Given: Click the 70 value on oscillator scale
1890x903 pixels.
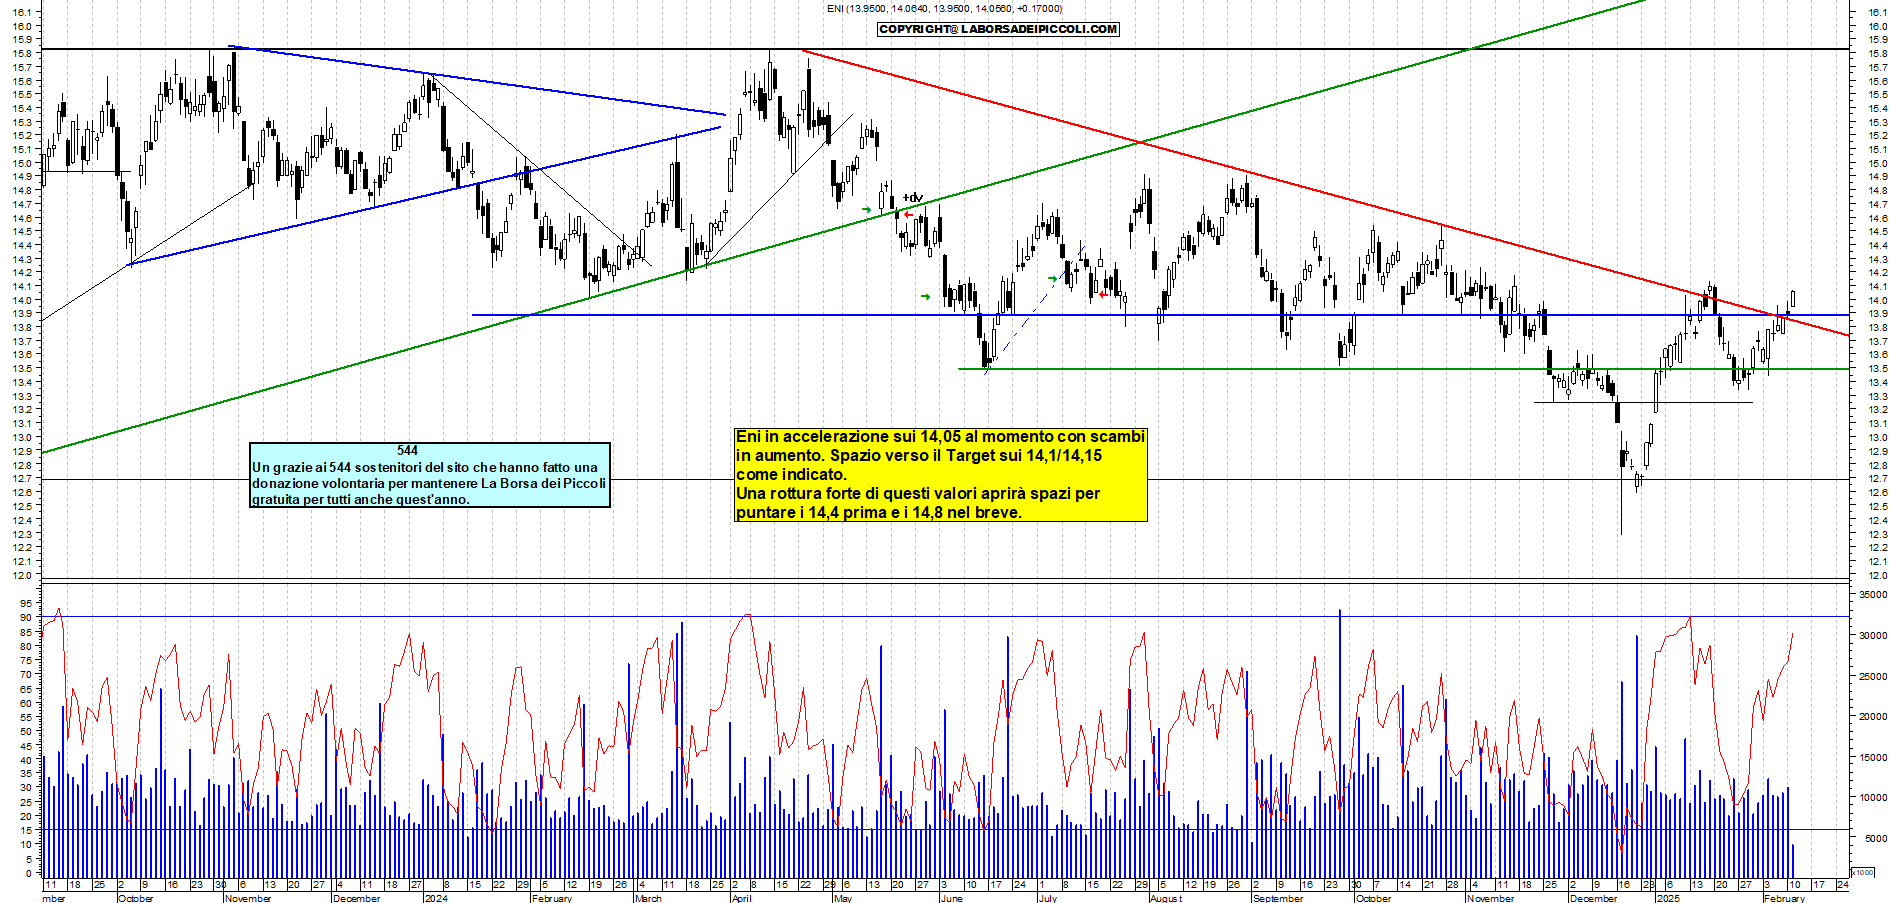Looking at the screenshot, I should pos(26,674).
